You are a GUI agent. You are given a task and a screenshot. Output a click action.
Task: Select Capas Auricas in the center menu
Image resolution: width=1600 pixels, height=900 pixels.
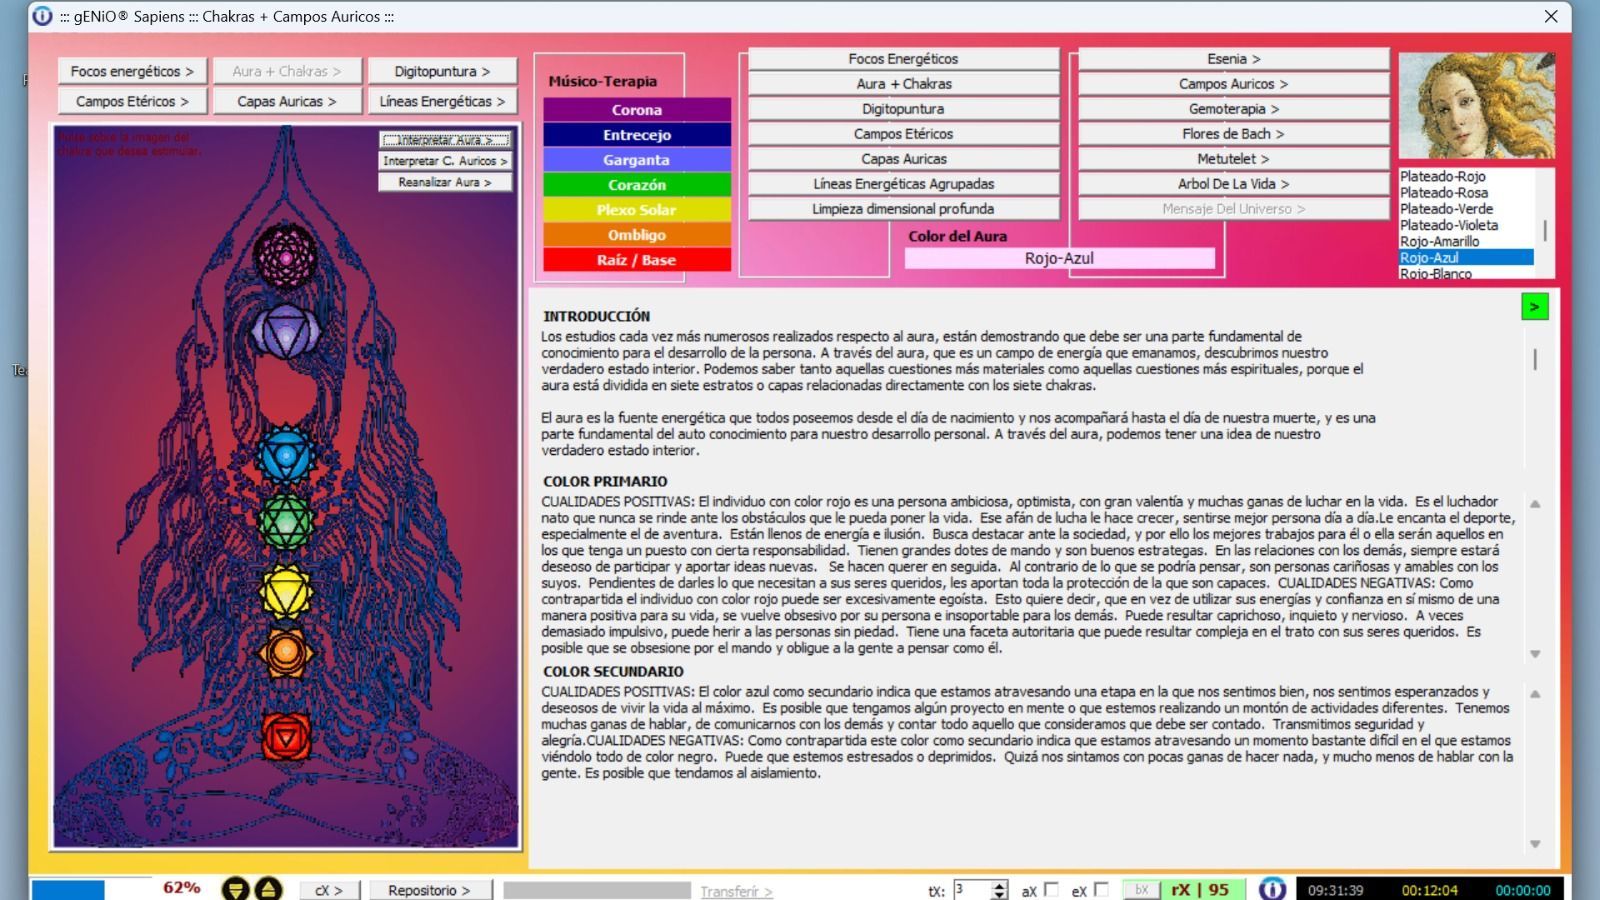(x=903, y=159)
